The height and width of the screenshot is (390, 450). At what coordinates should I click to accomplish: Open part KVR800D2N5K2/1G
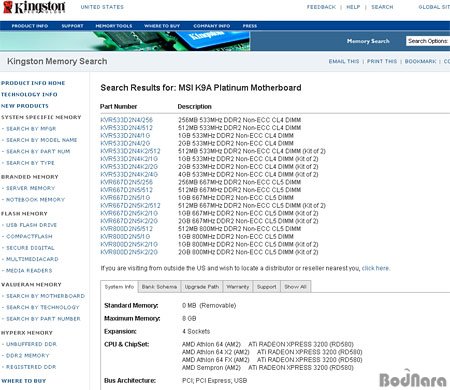click(129, 244)
